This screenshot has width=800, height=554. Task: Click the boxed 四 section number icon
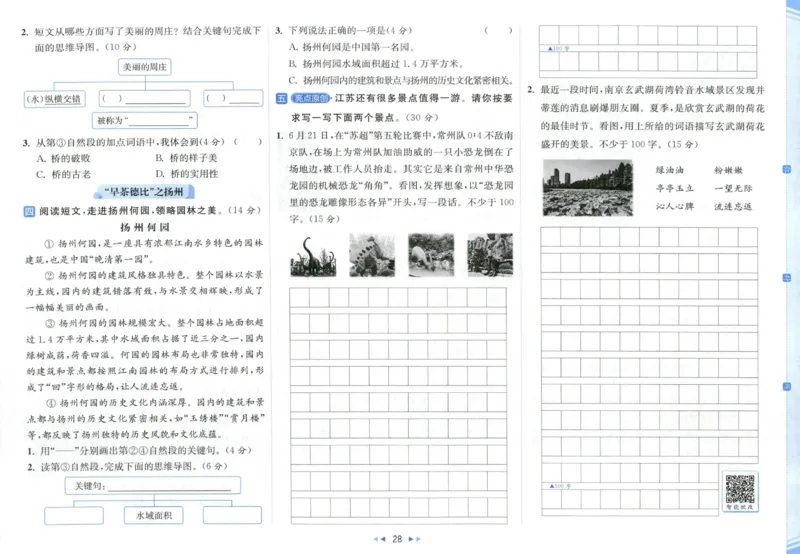pyautogui.click(x=30, y=211)
